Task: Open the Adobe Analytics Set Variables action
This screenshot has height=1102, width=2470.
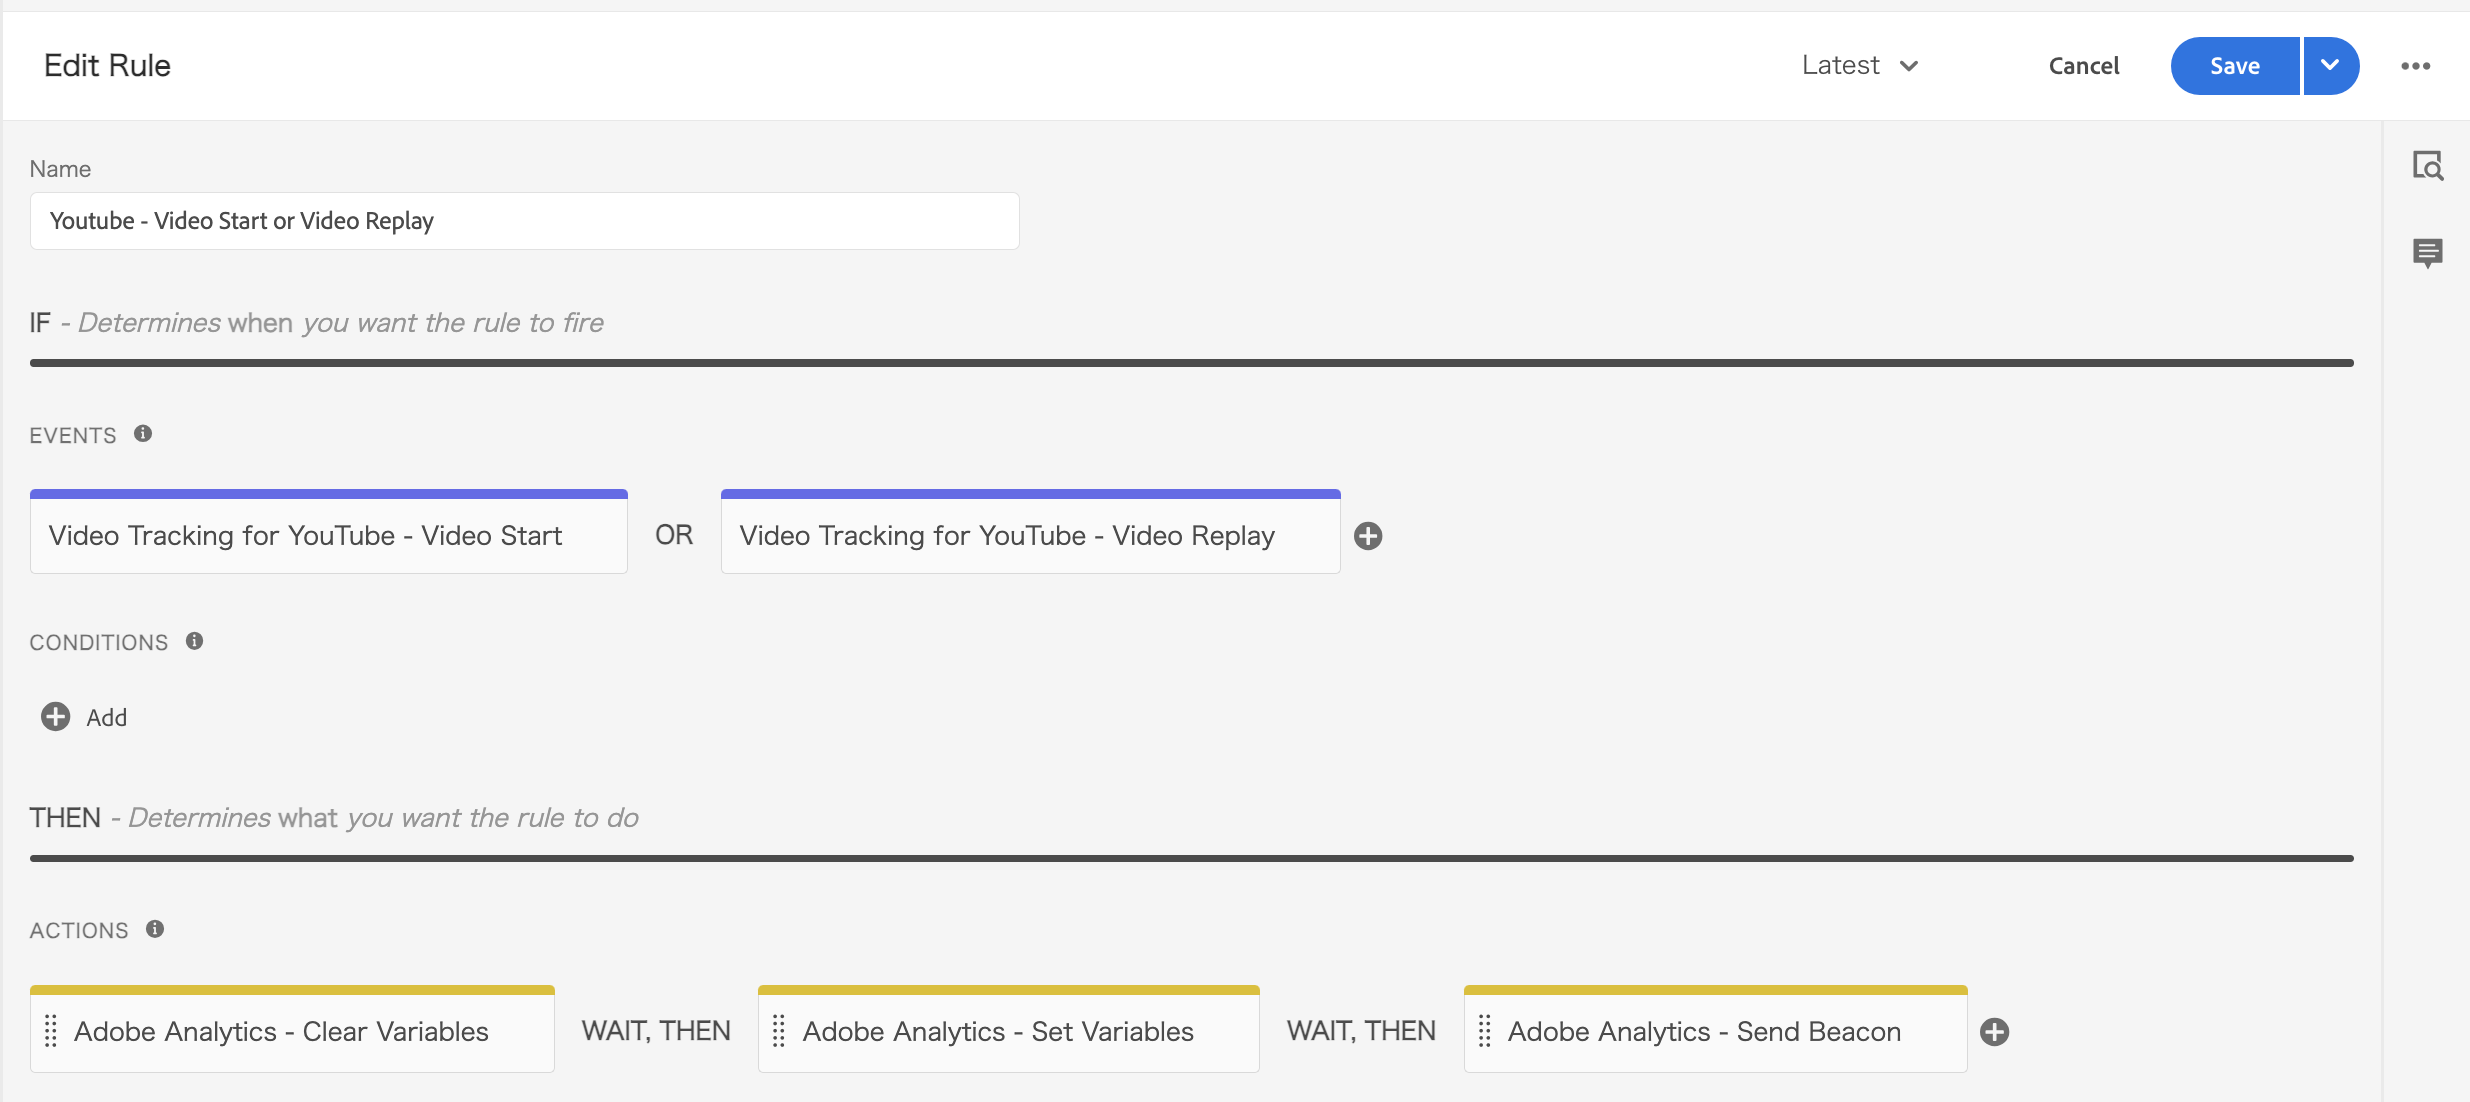Action: coord(1009,1030)
